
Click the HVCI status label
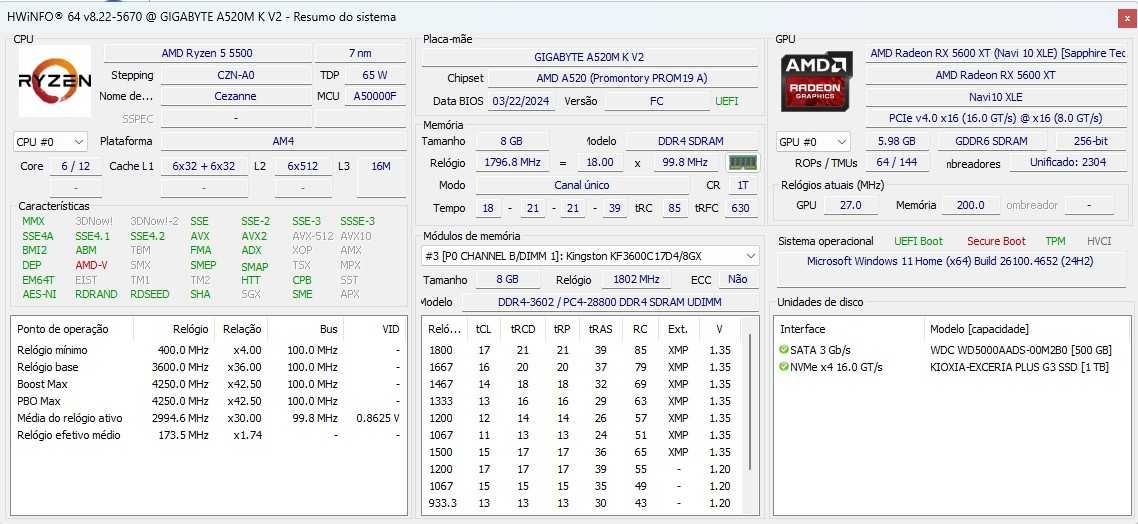(x=1099, y=241)
